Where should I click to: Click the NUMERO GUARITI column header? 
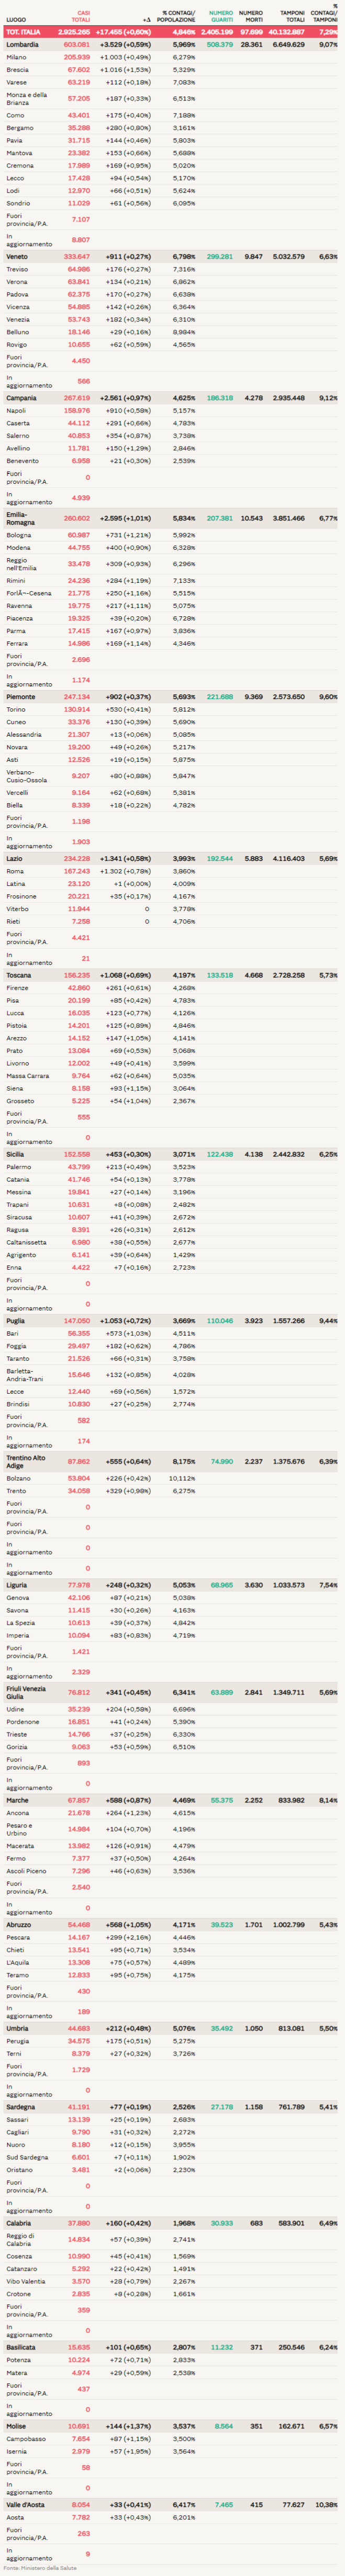tap(220, 16)
